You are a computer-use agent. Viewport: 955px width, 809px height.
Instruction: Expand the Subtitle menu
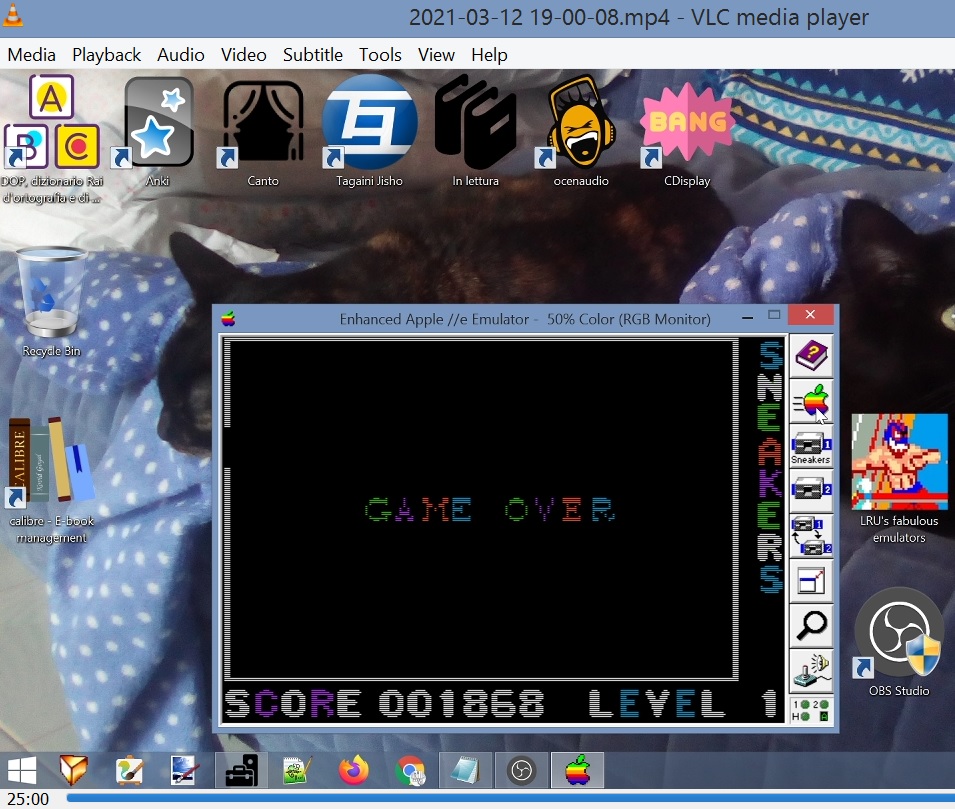(x=312, y=55)
